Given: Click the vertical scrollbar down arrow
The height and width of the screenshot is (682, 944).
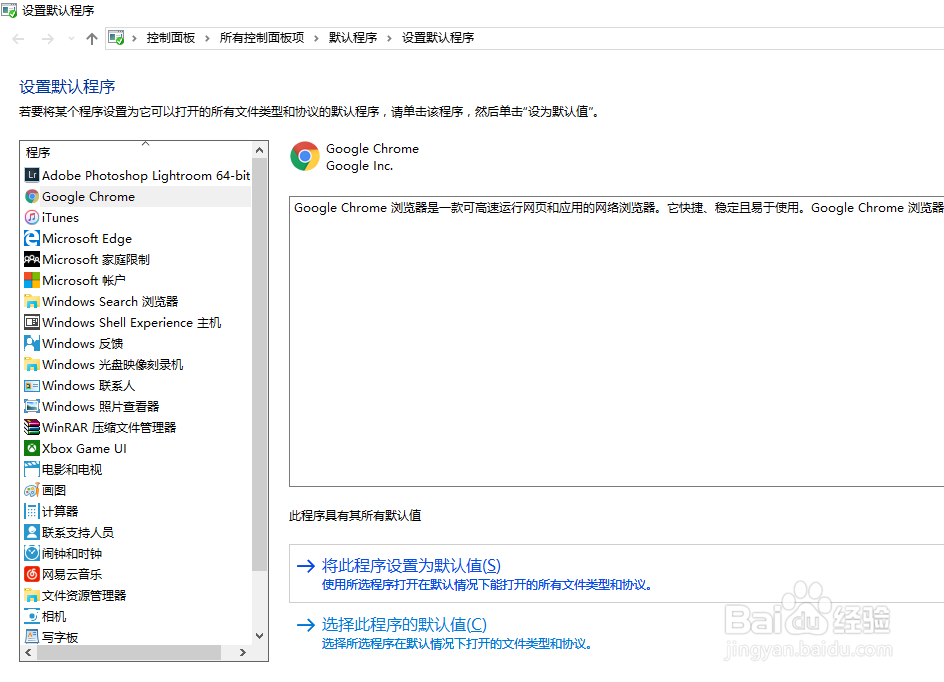Looking at the screenshot, I should (259, 636).
